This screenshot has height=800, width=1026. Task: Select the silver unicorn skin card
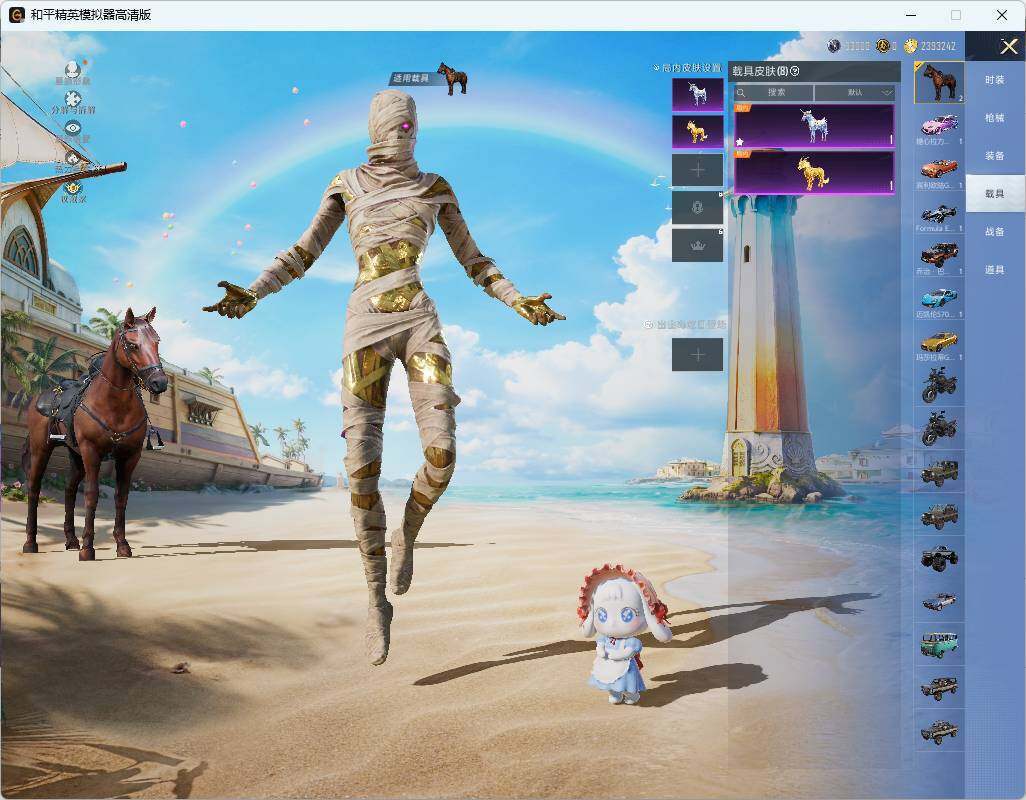(x=814, y=126)
